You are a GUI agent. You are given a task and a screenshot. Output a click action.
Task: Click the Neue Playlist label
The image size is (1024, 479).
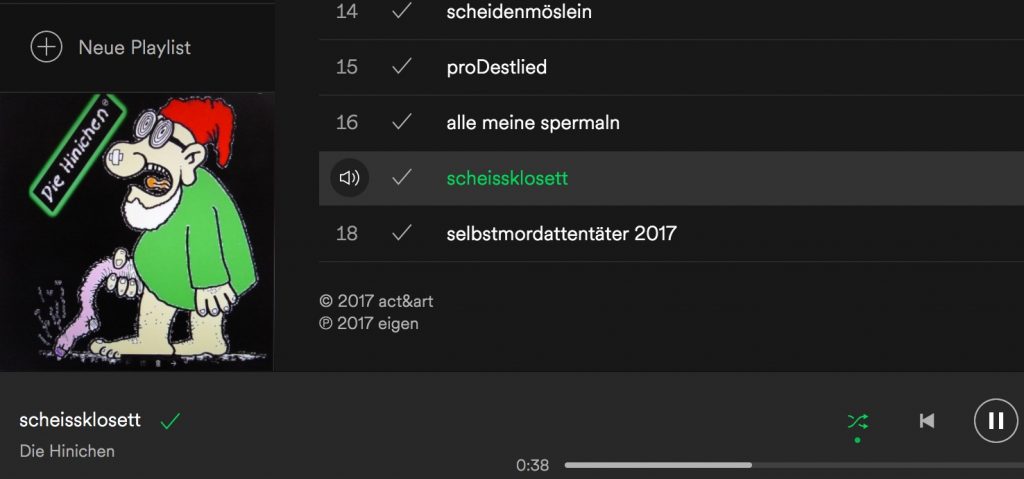[x=135, y=48]
